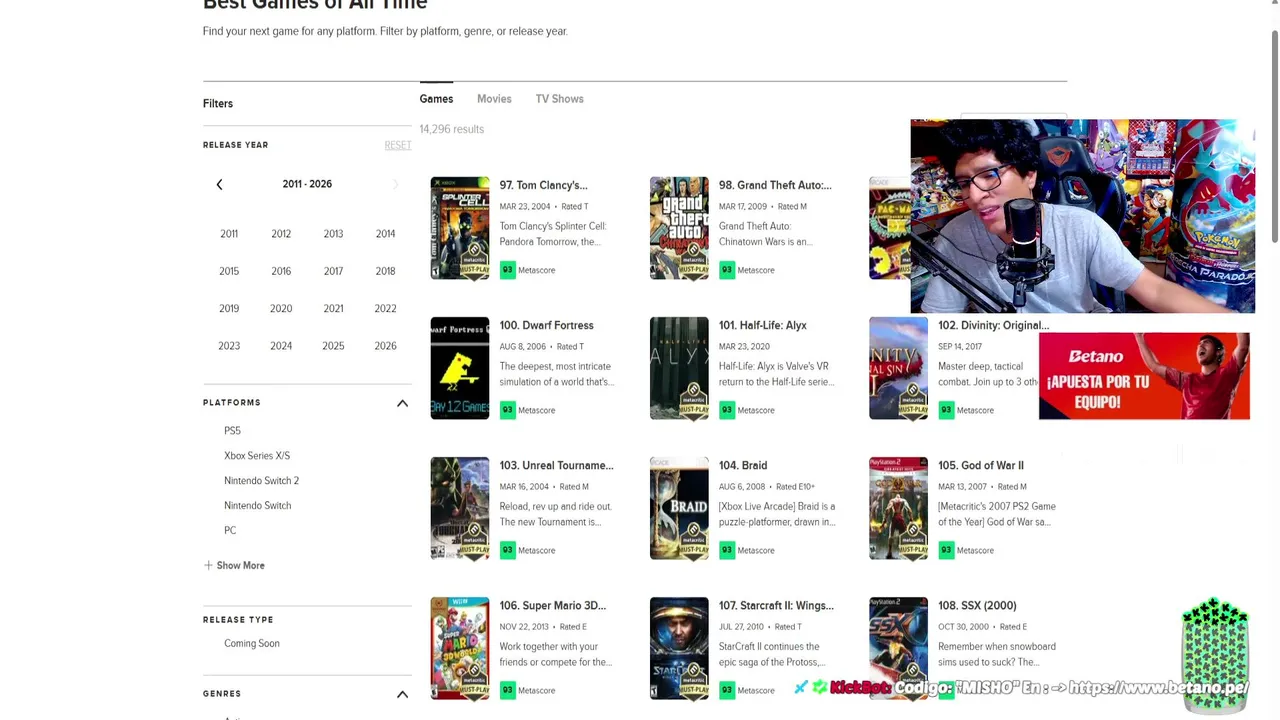This screenshot has height=720, width=1280.
Task: Filter by PC platform
Action: (230, 531)
